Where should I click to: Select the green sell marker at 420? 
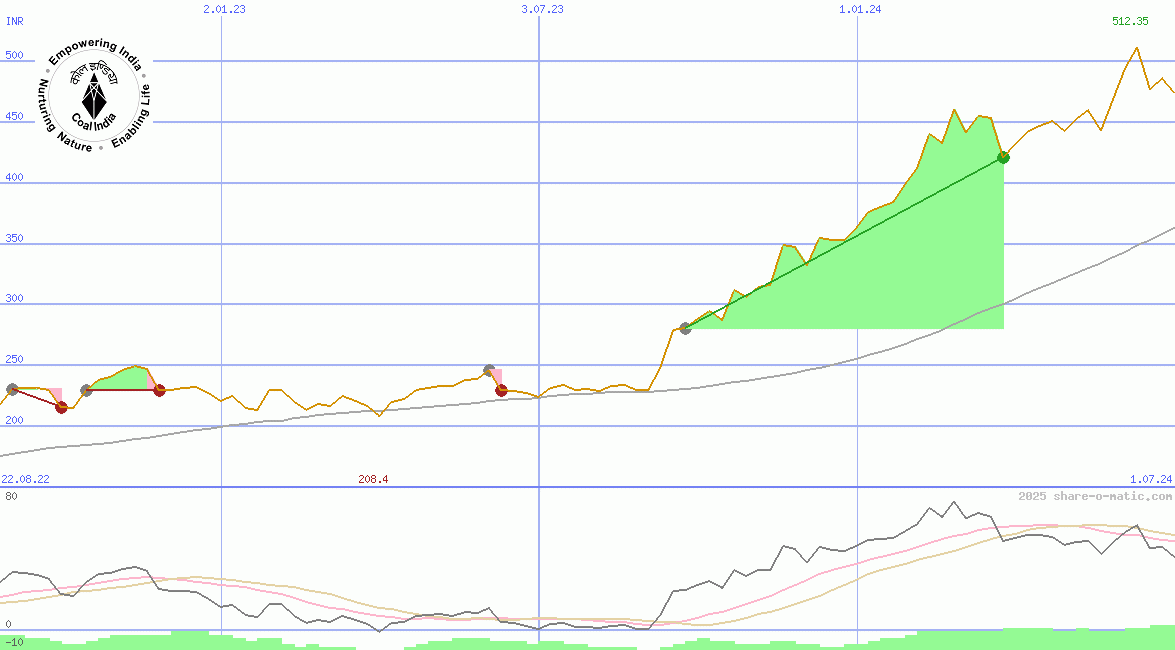pos(1003,157)
